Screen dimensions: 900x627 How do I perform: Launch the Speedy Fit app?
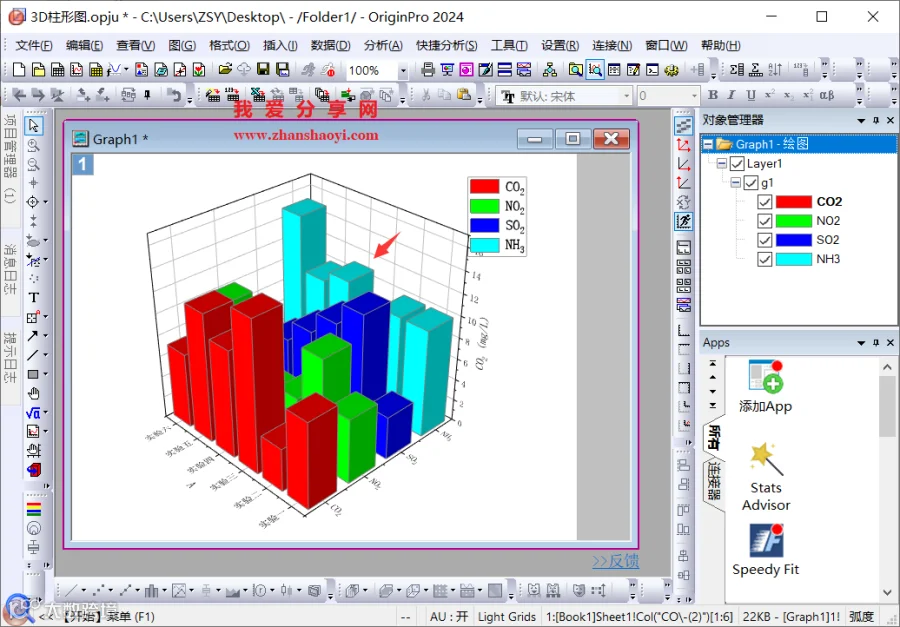(x=766, y=550)
